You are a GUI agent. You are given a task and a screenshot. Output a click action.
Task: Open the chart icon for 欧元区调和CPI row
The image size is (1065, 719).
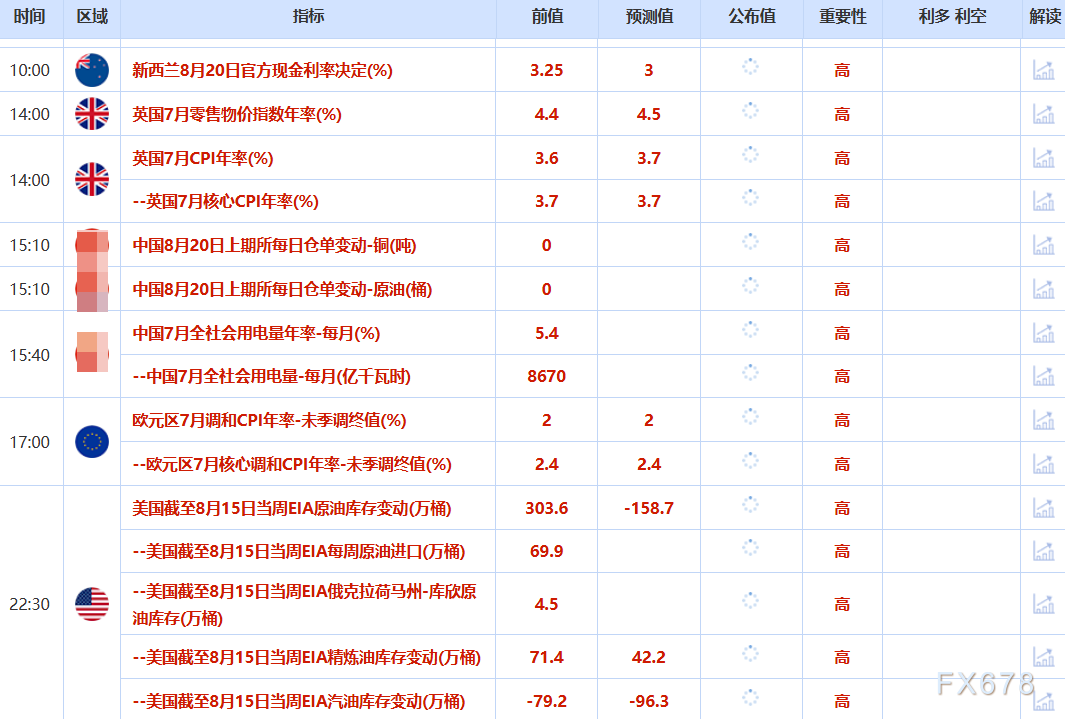1046,420
